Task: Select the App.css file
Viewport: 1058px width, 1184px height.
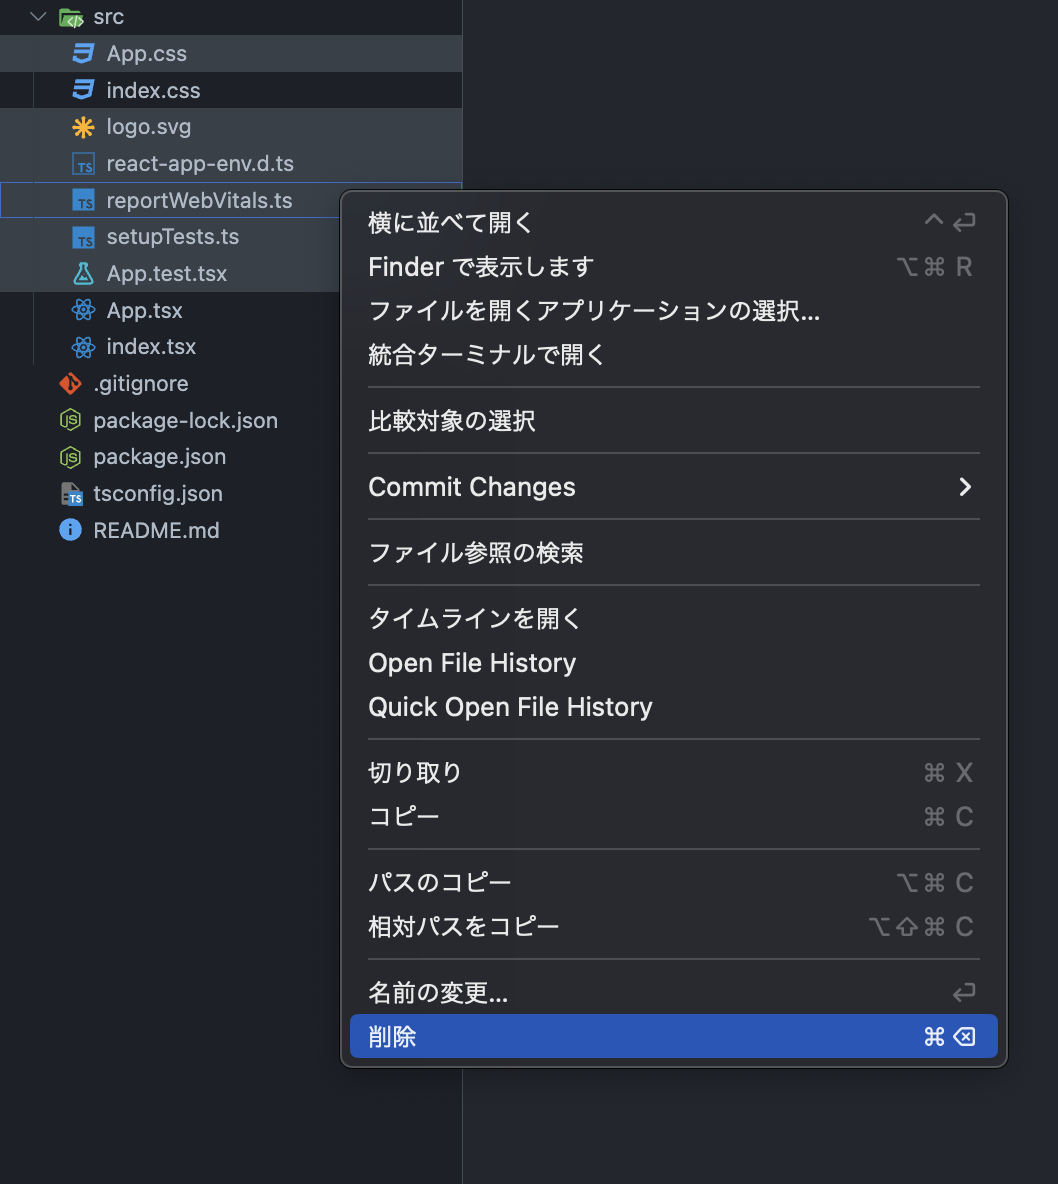Action: click(x=147, y=54)
